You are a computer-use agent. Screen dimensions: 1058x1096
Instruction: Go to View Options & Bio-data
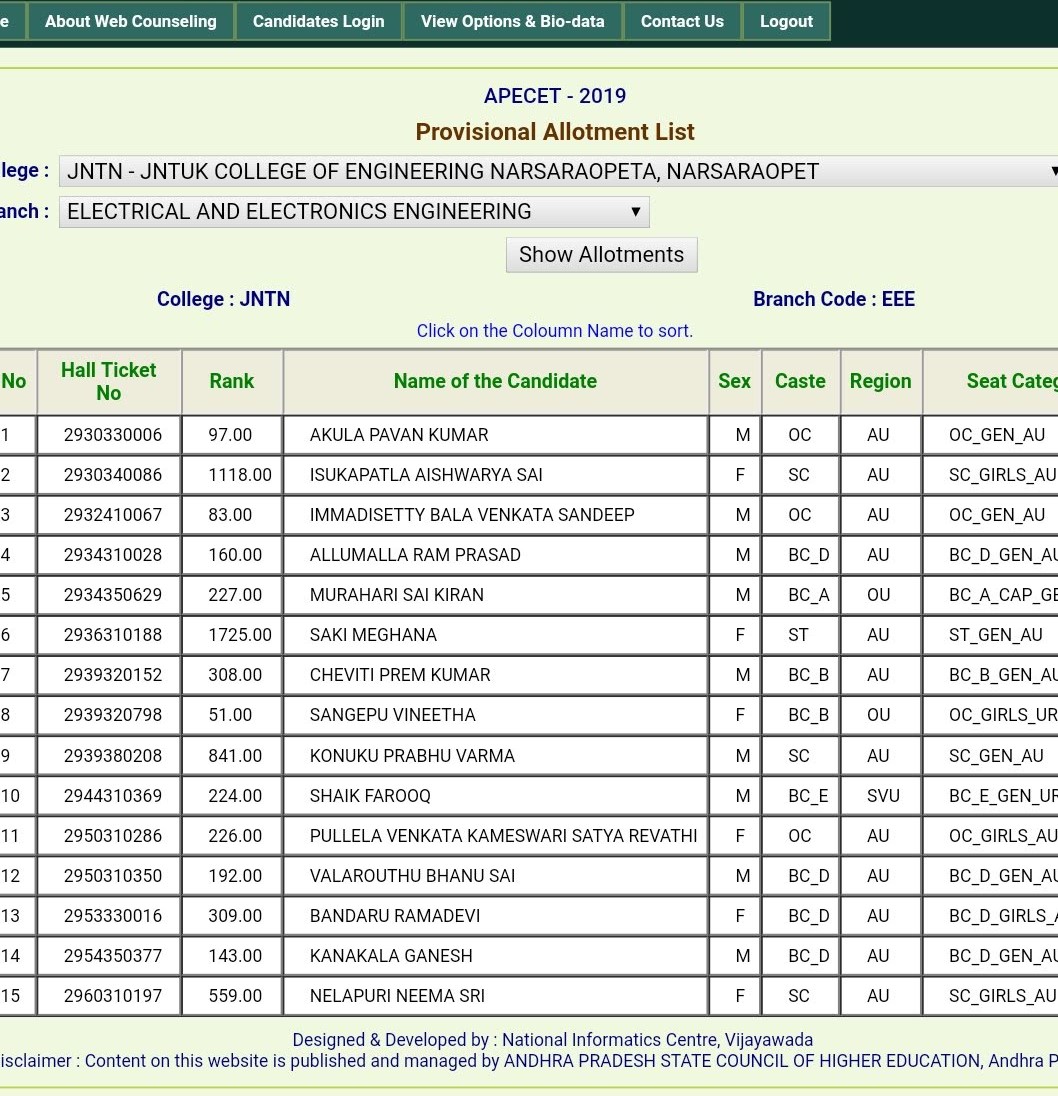click(512, 22)
